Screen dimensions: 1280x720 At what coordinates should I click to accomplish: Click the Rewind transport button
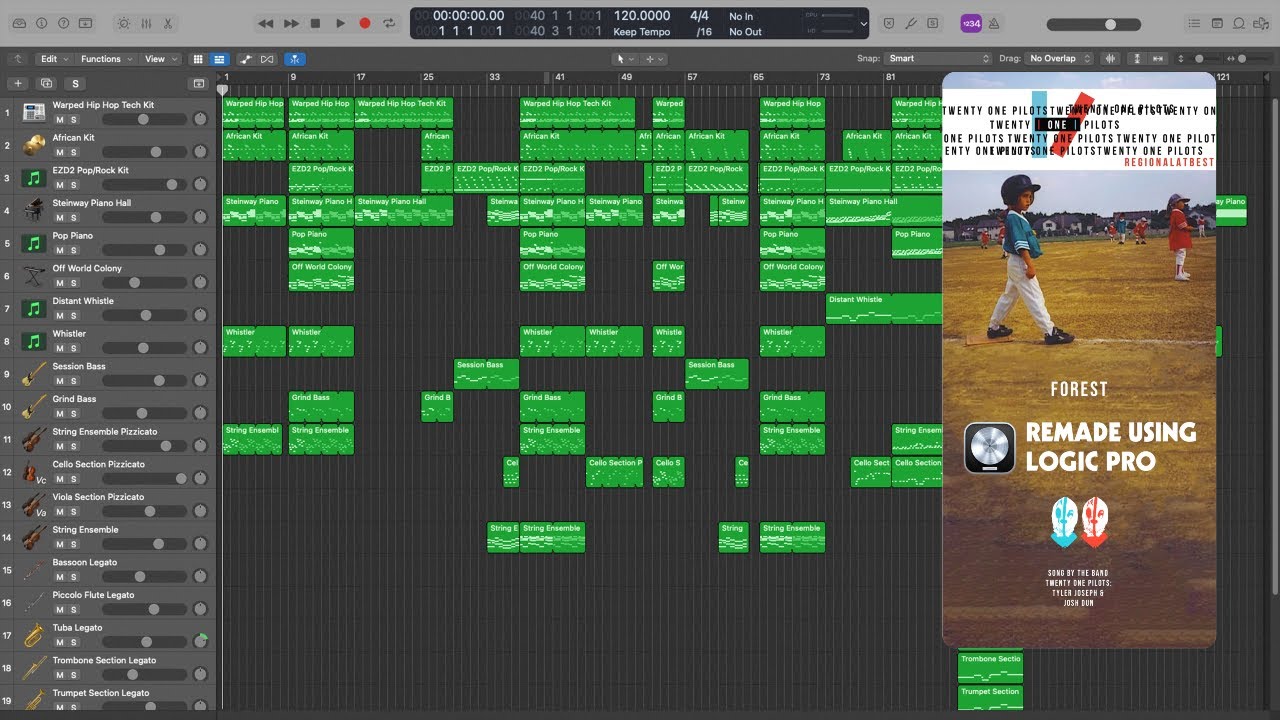[265, 23]
